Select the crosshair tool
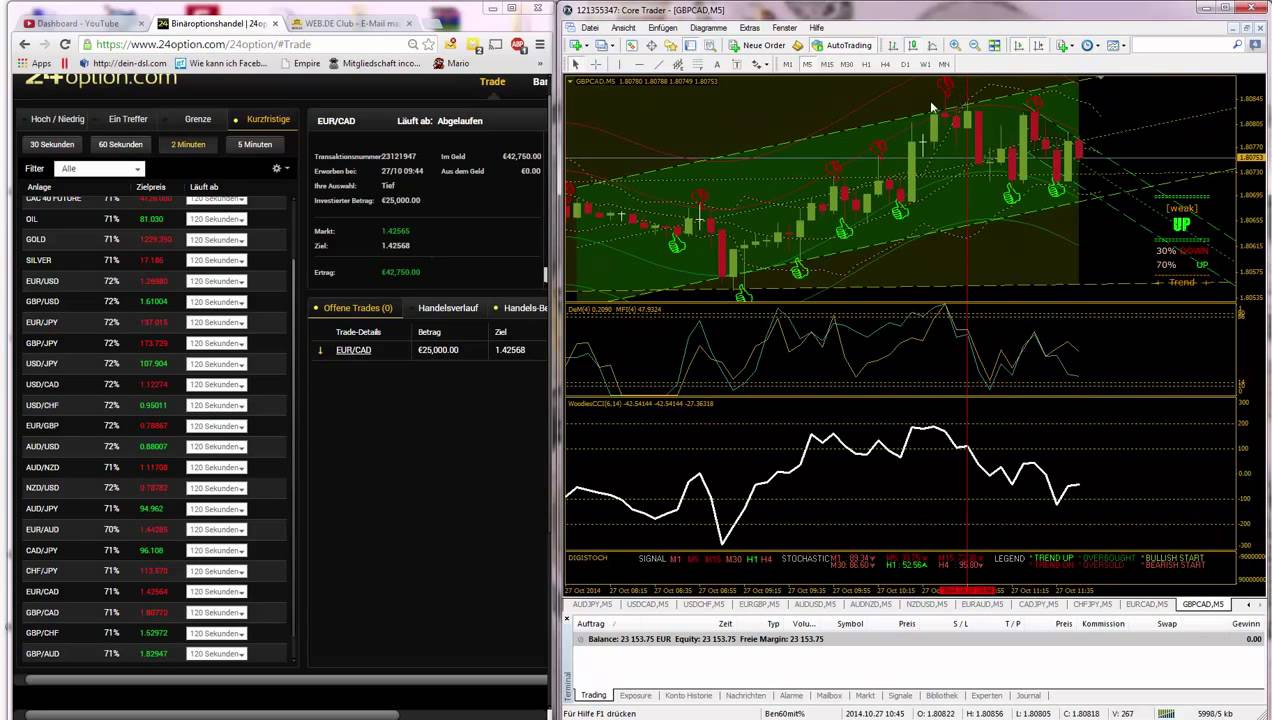 point(595,64)
